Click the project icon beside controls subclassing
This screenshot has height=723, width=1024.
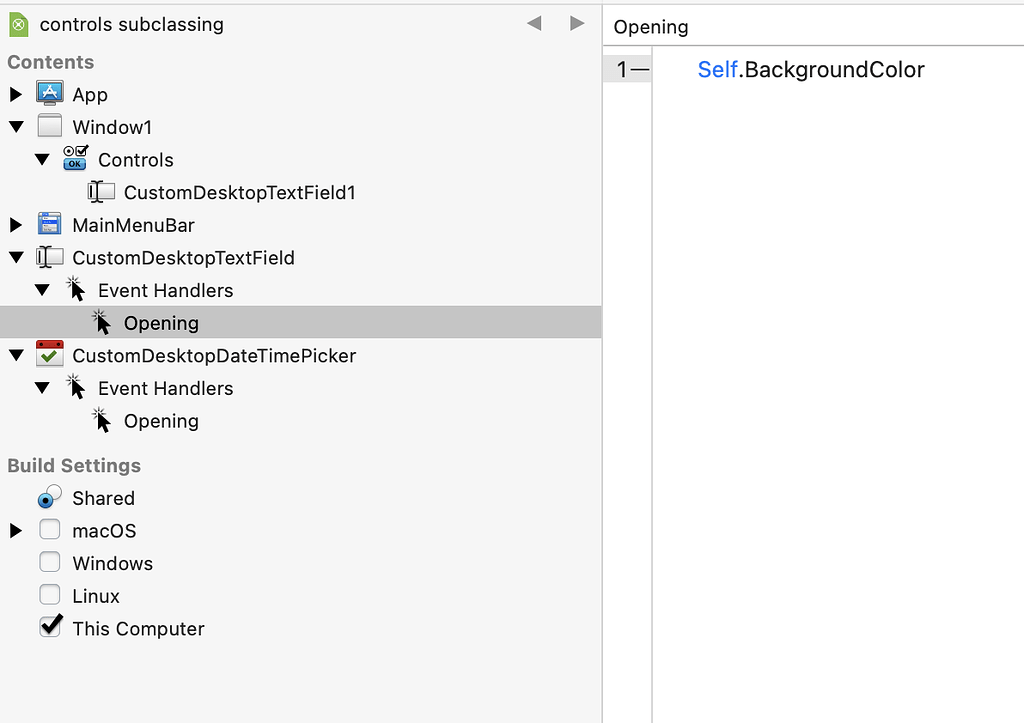click(17, 22)
